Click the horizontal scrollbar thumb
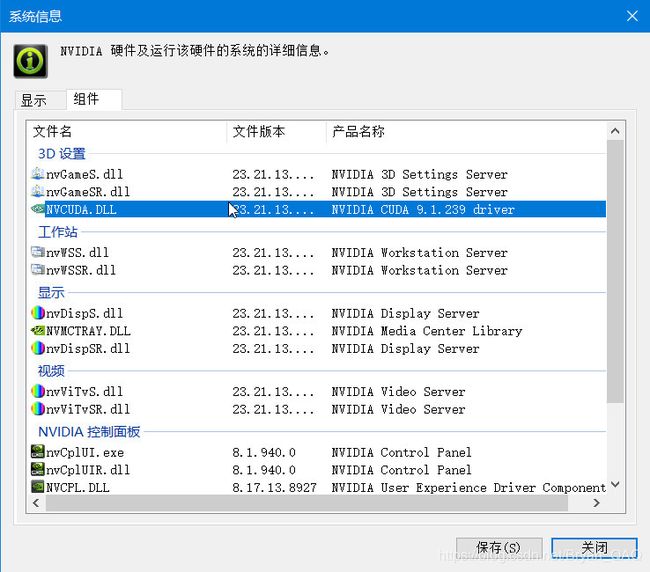The width and height of the screenshot is (650, 572). 307,503
